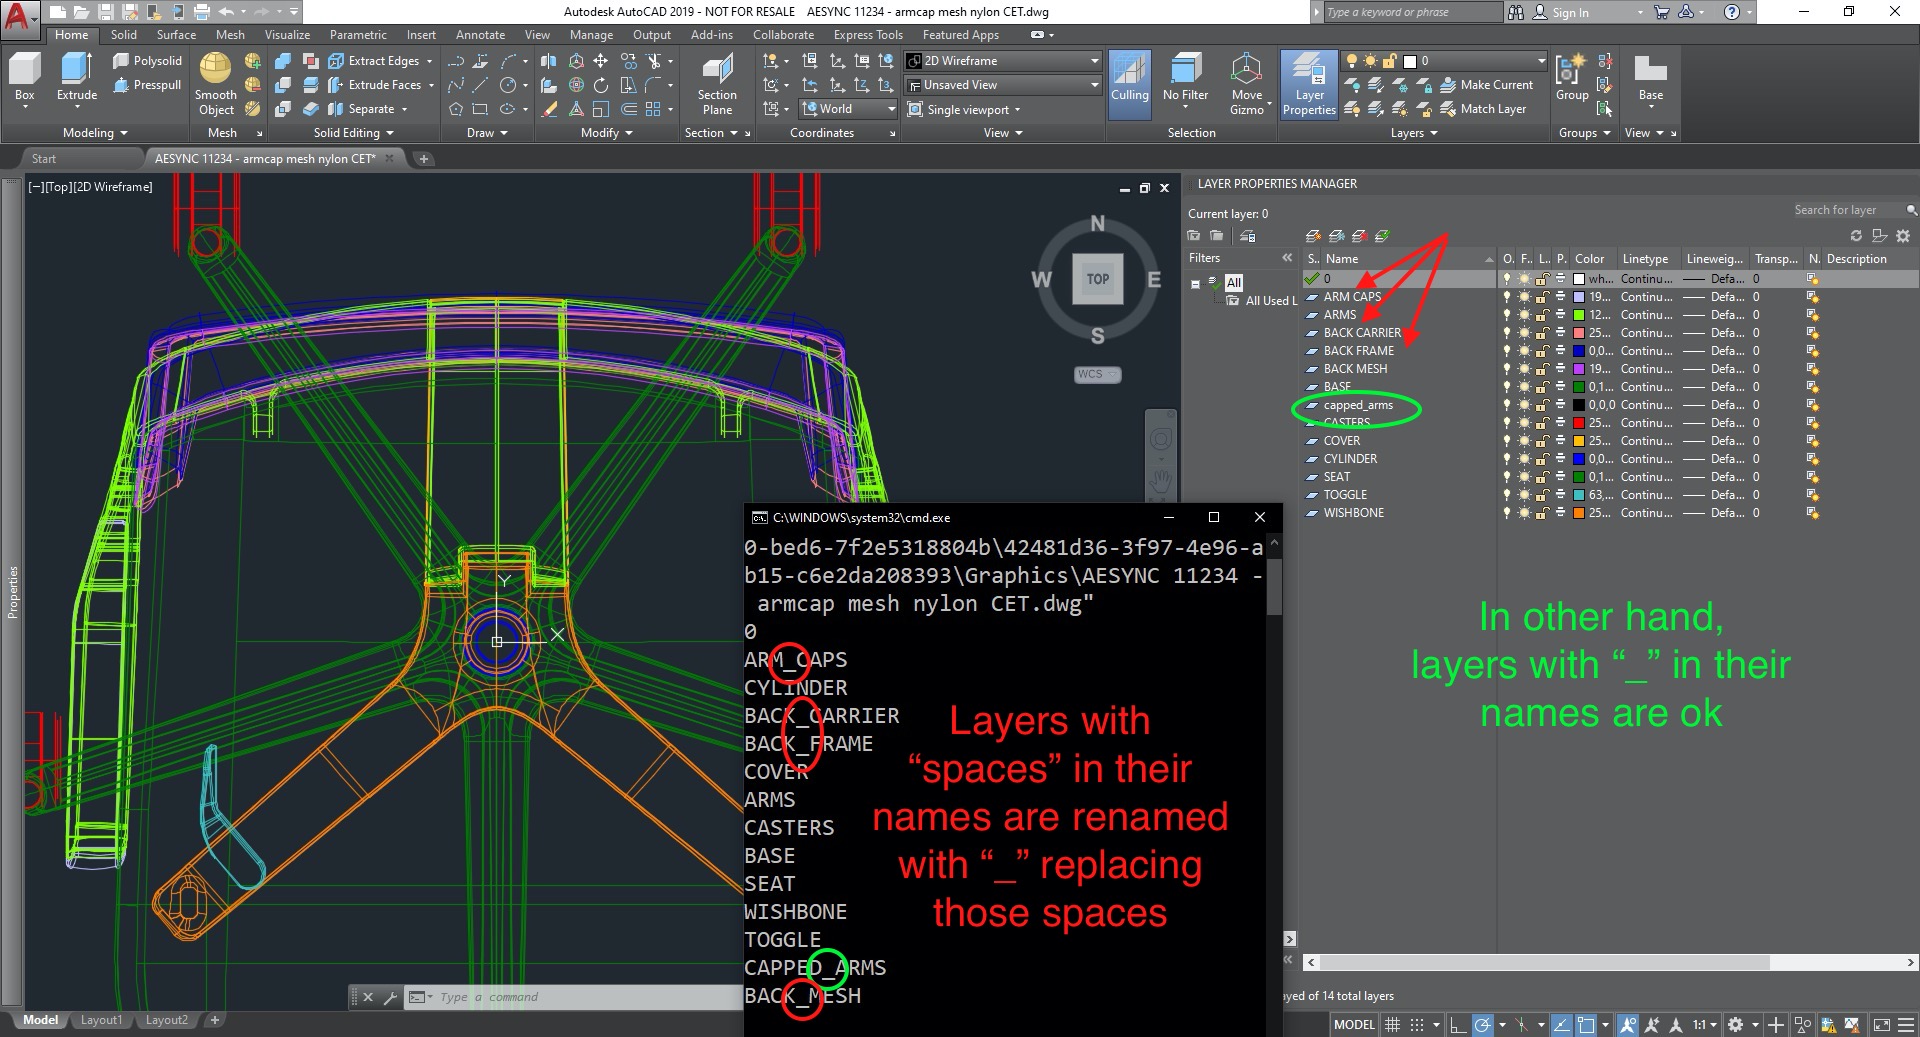
Task: Expand the Modeling panel
Action: (95, 133)
